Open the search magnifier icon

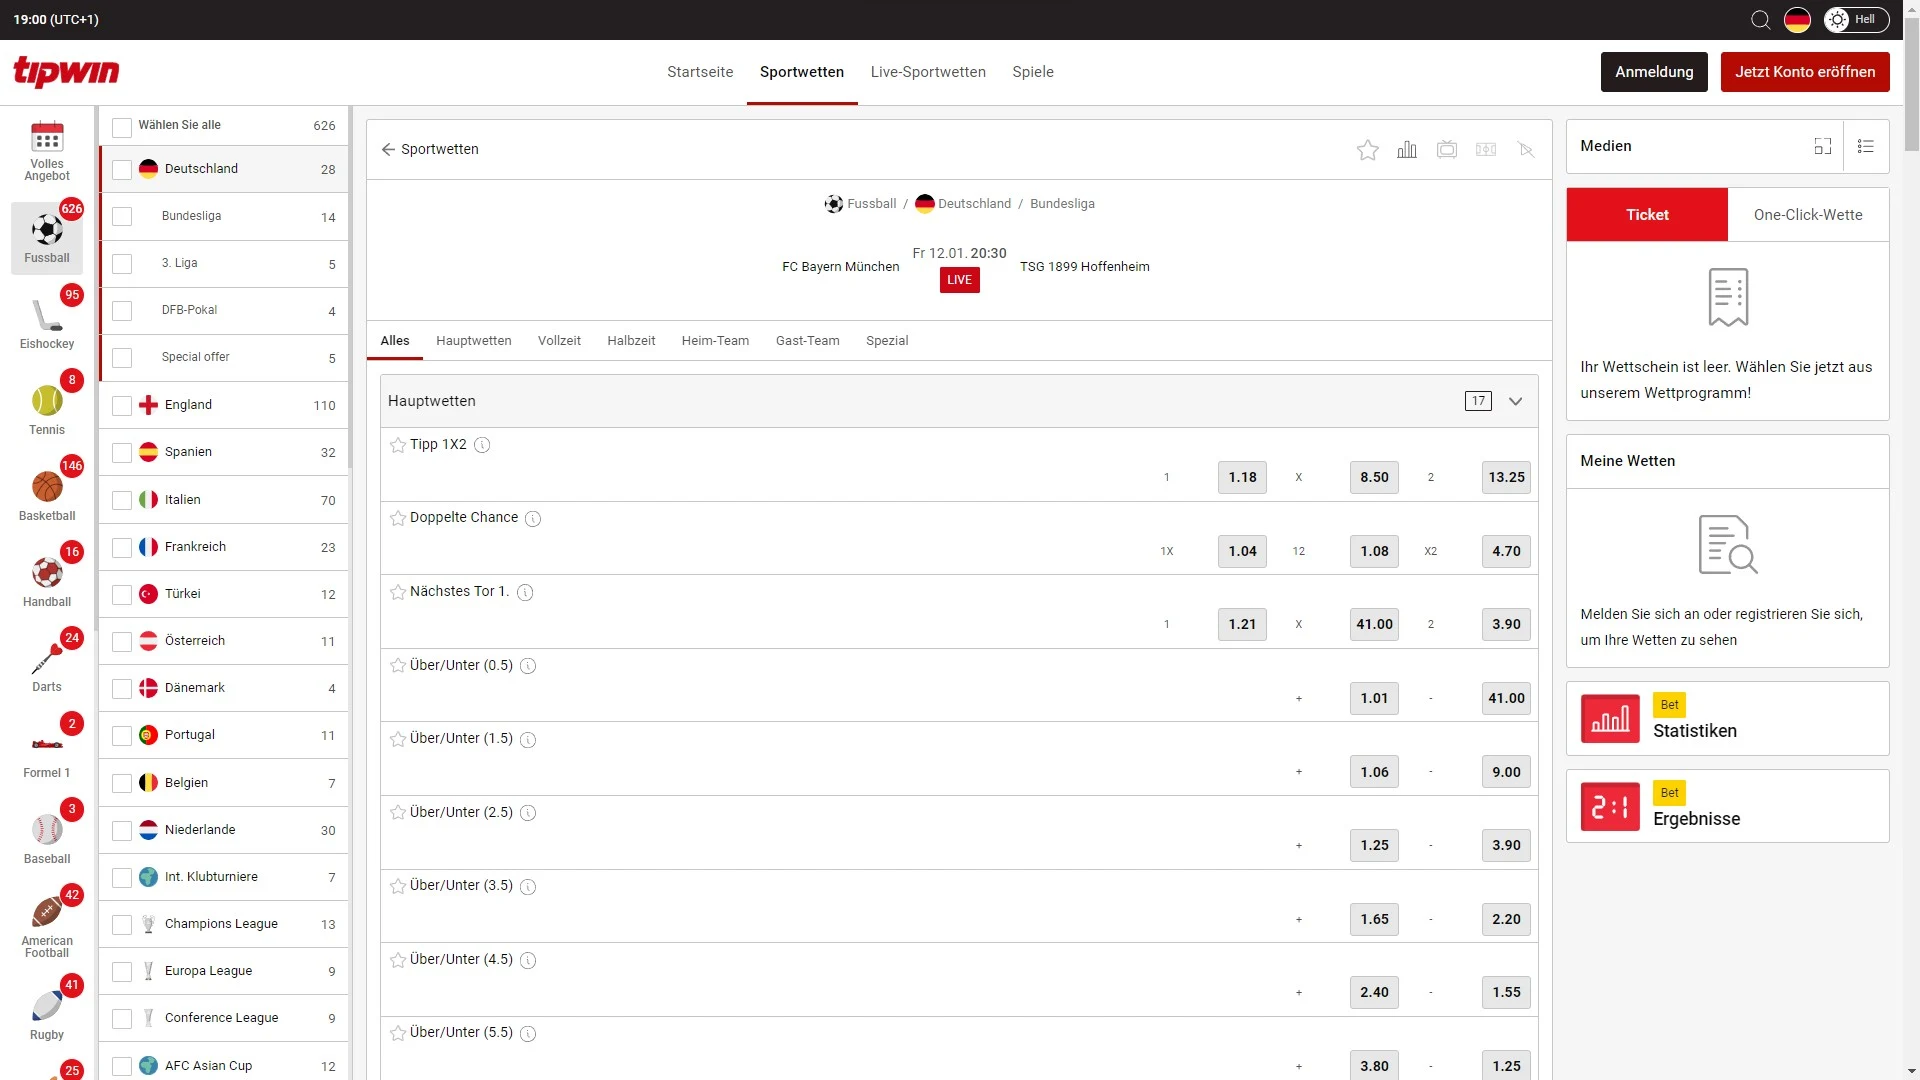[x=1760, y=20]
